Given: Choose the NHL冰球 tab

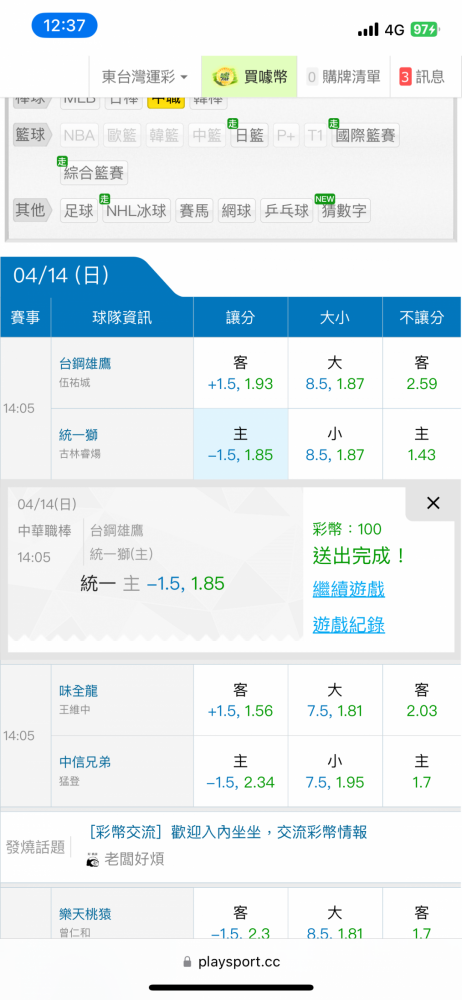Looking at the screenshot, I should pyautogui.click(x=137, y=210).
